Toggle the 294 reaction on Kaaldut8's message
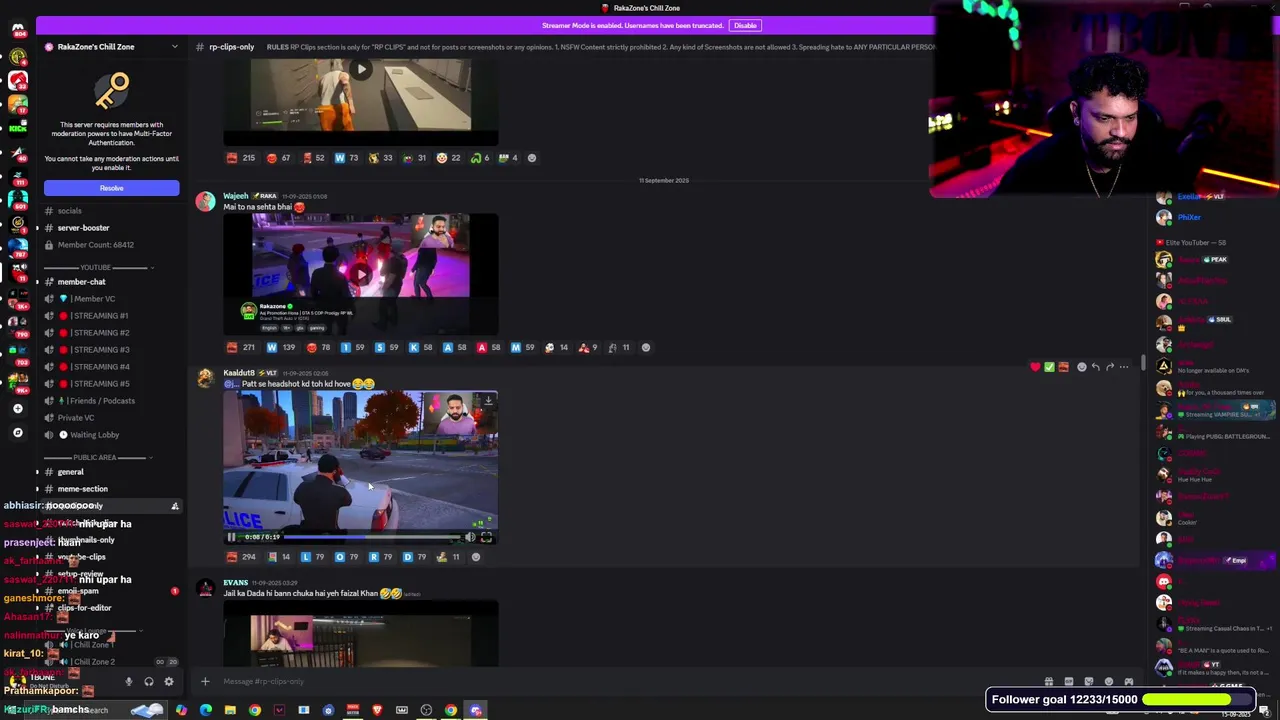 click(241, 557)
